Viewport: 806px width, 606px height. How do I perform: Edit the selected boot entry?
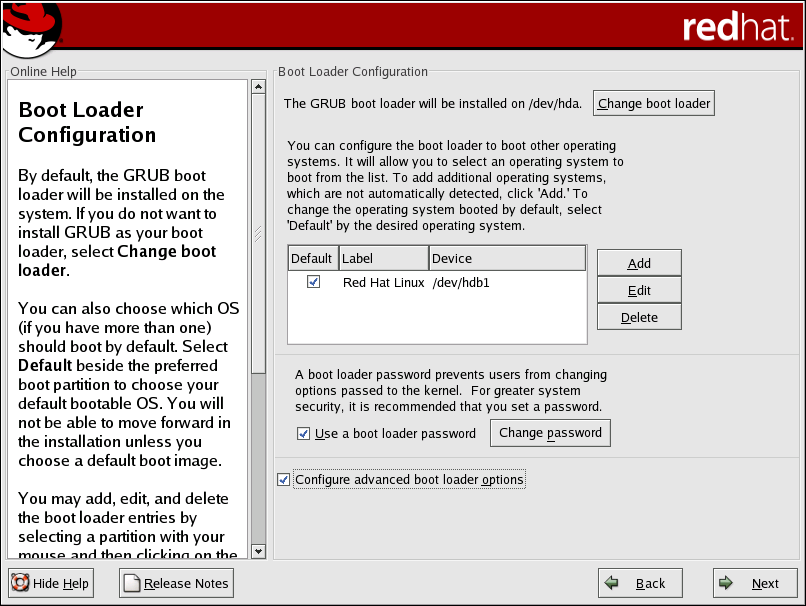click(639, 290)
